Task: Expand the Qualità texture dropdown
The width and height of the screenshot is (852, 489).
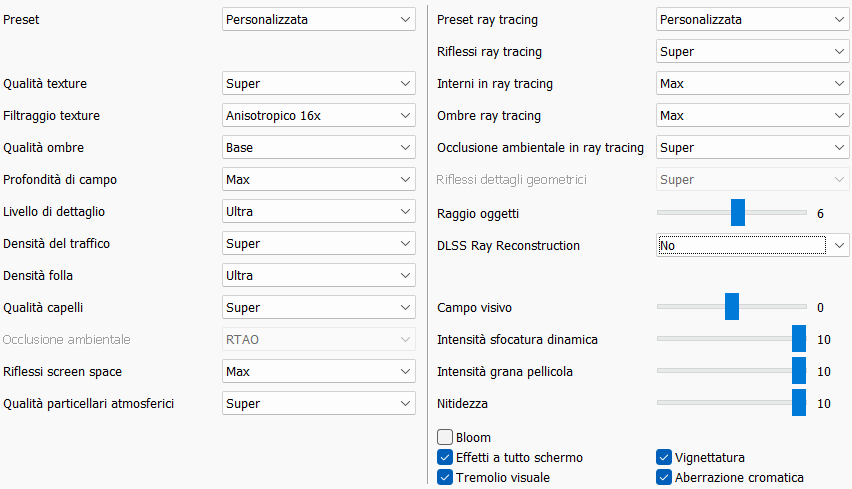Action: click(318, 84)
